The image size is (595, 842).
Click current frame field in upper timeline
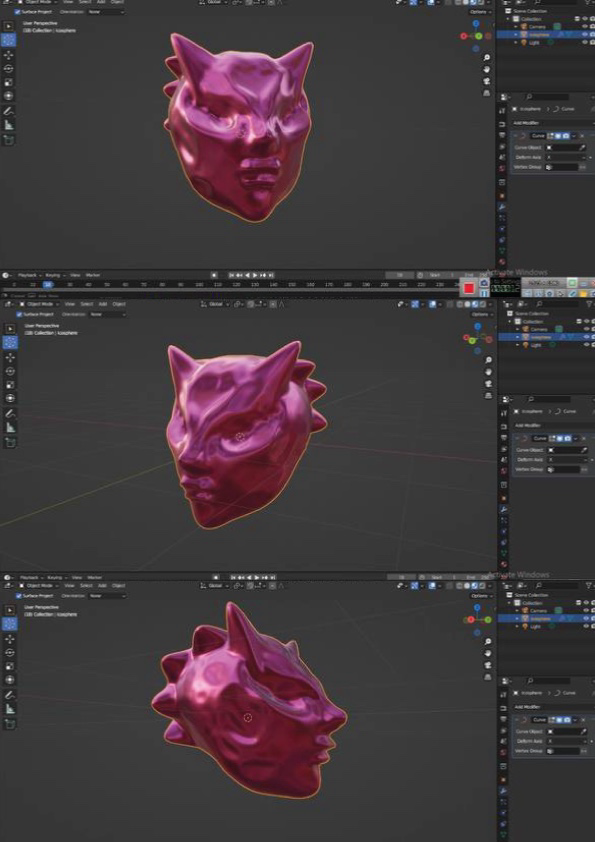[x=400, y=275]
